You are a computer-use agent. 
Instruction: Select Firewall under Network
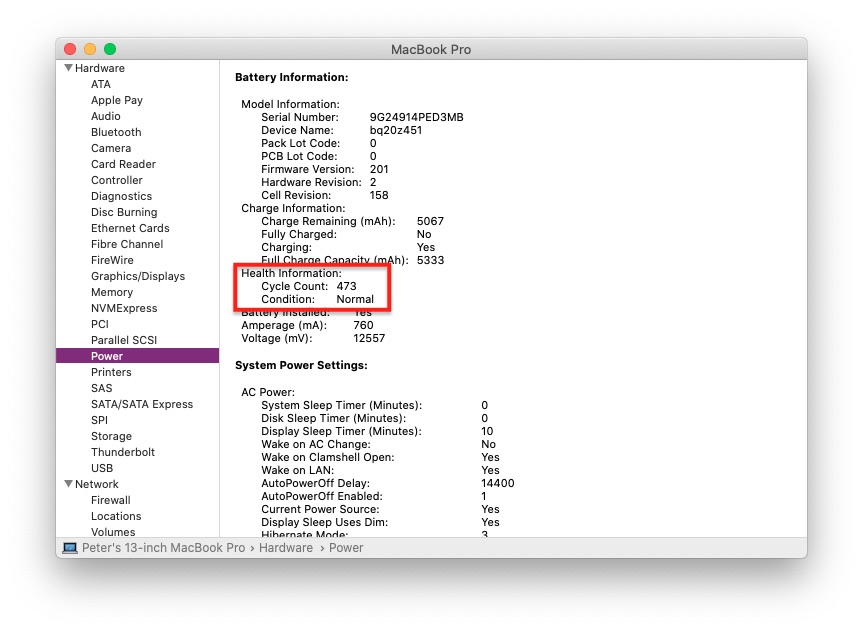coord(111,500)
